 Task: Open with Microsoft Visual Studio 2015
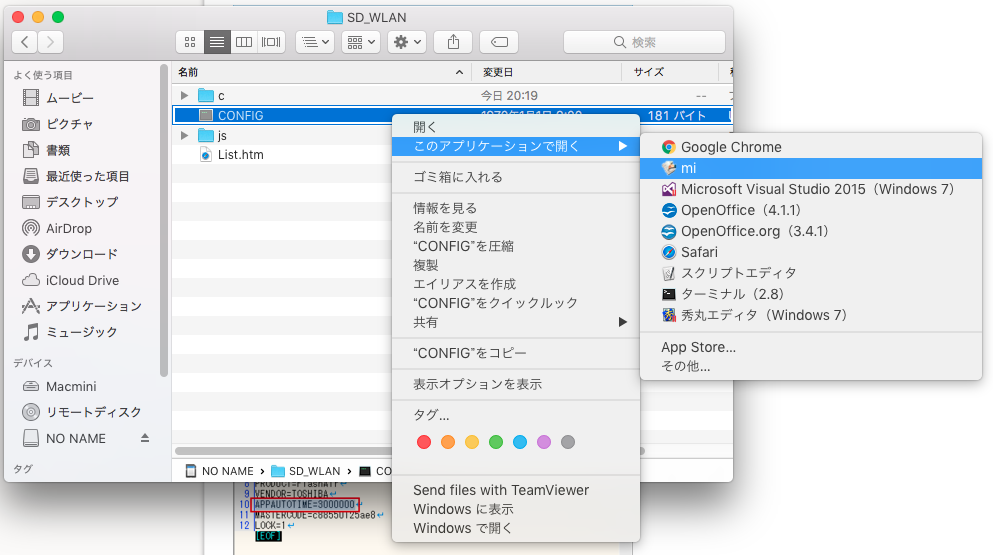tap(811, 189)
